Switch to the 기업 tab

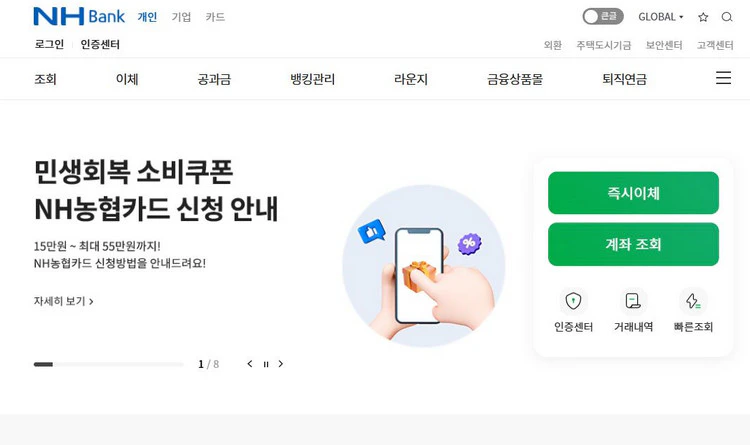[181, 17]
